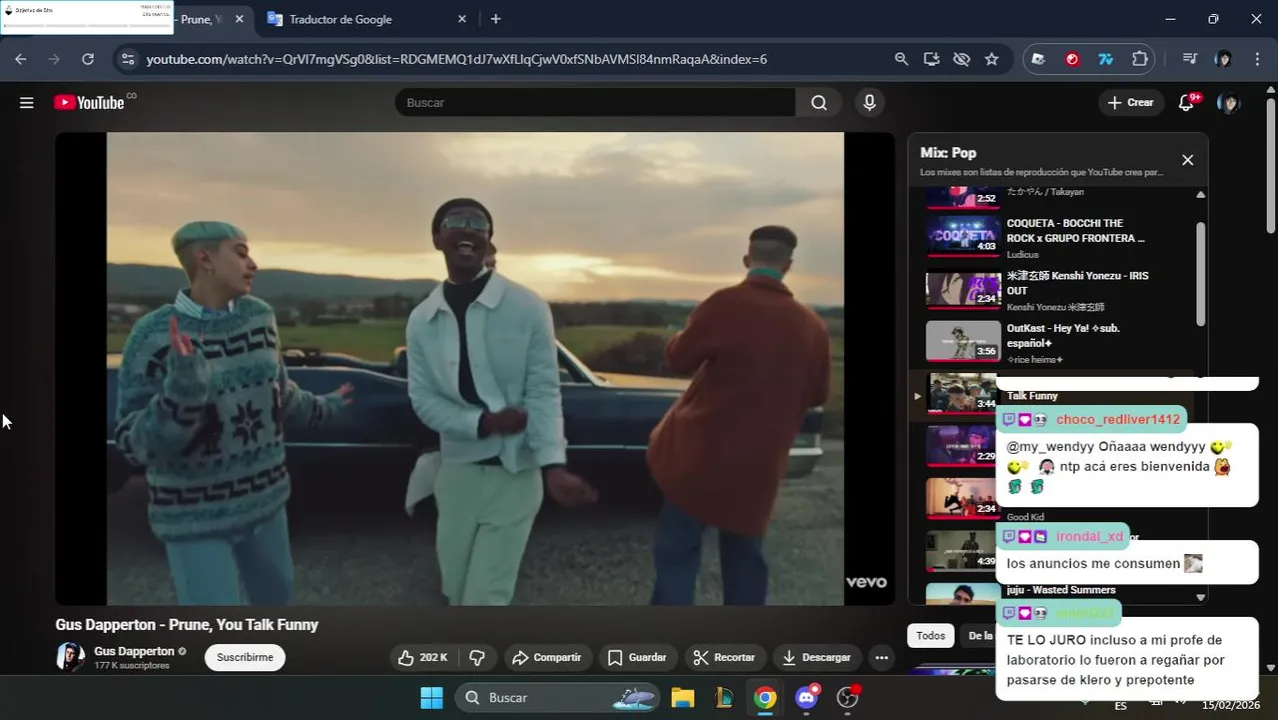1278x720 pixels.
Task: Click the video title text
Action: (186, 625)
